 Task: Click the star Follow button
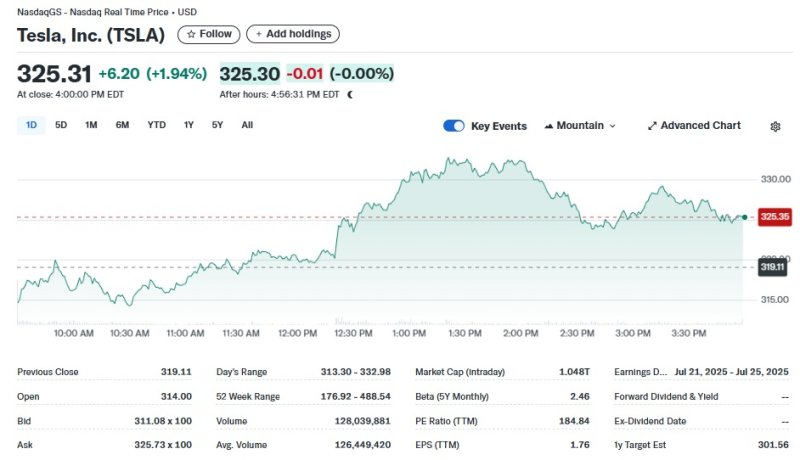point(209,34)
